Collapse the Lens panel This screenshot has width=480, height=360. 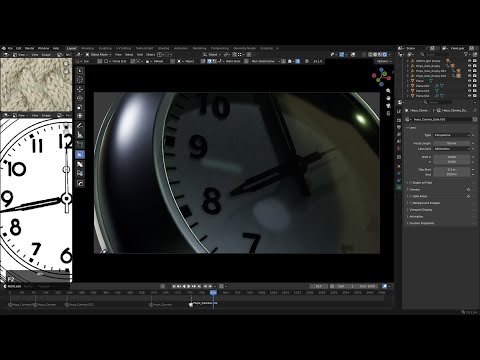(411, 128)
